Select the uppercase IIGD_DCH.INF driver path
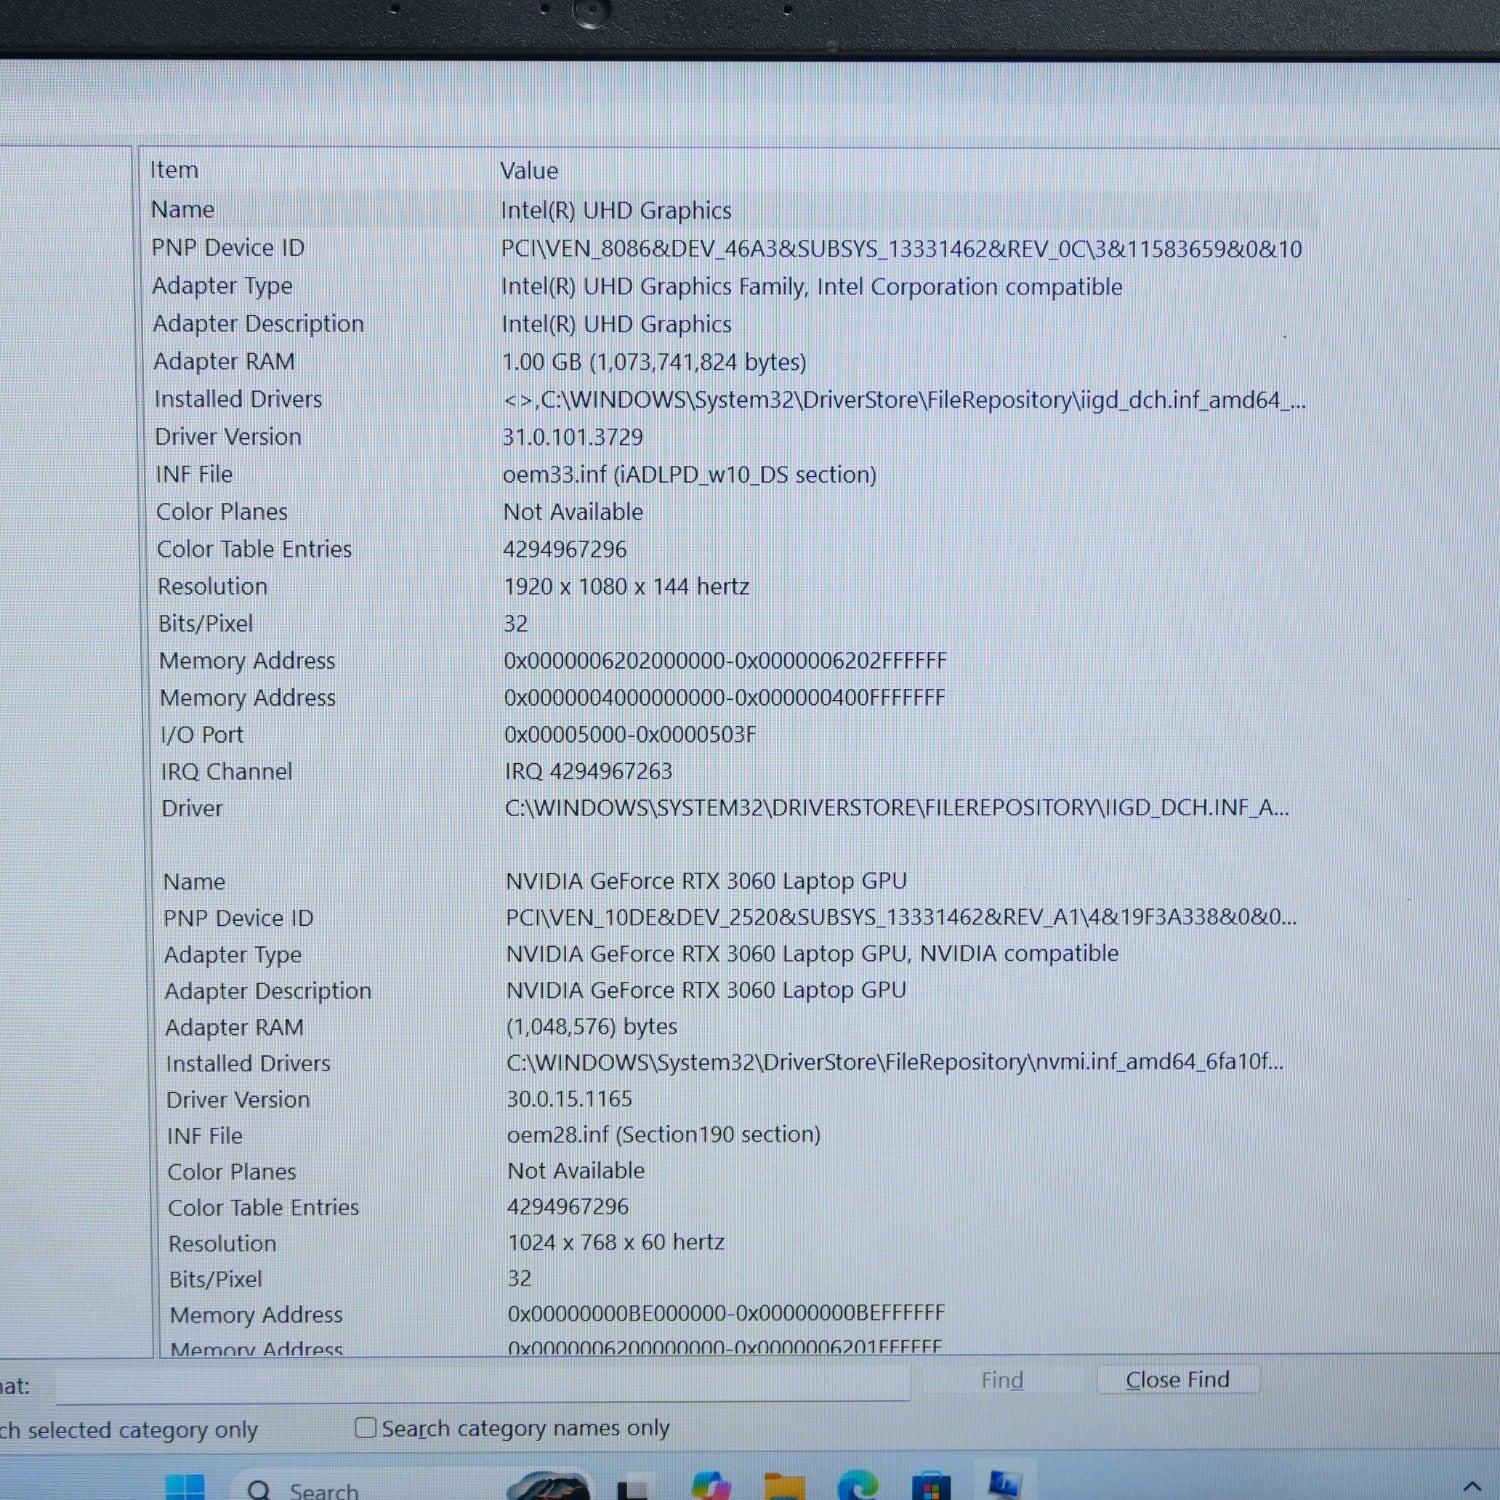Screen dimensions: 1500x1500 [897, 807]
